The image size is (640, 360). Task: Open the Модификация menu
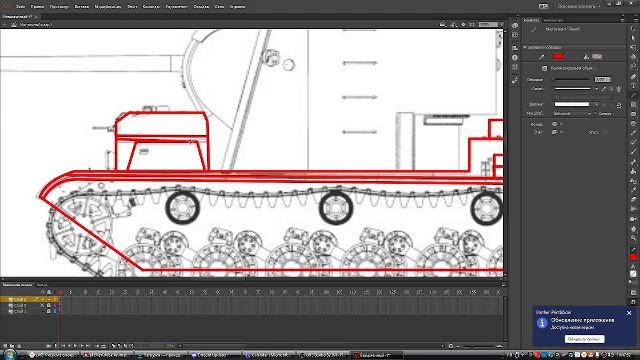click(x=108, y=7)
